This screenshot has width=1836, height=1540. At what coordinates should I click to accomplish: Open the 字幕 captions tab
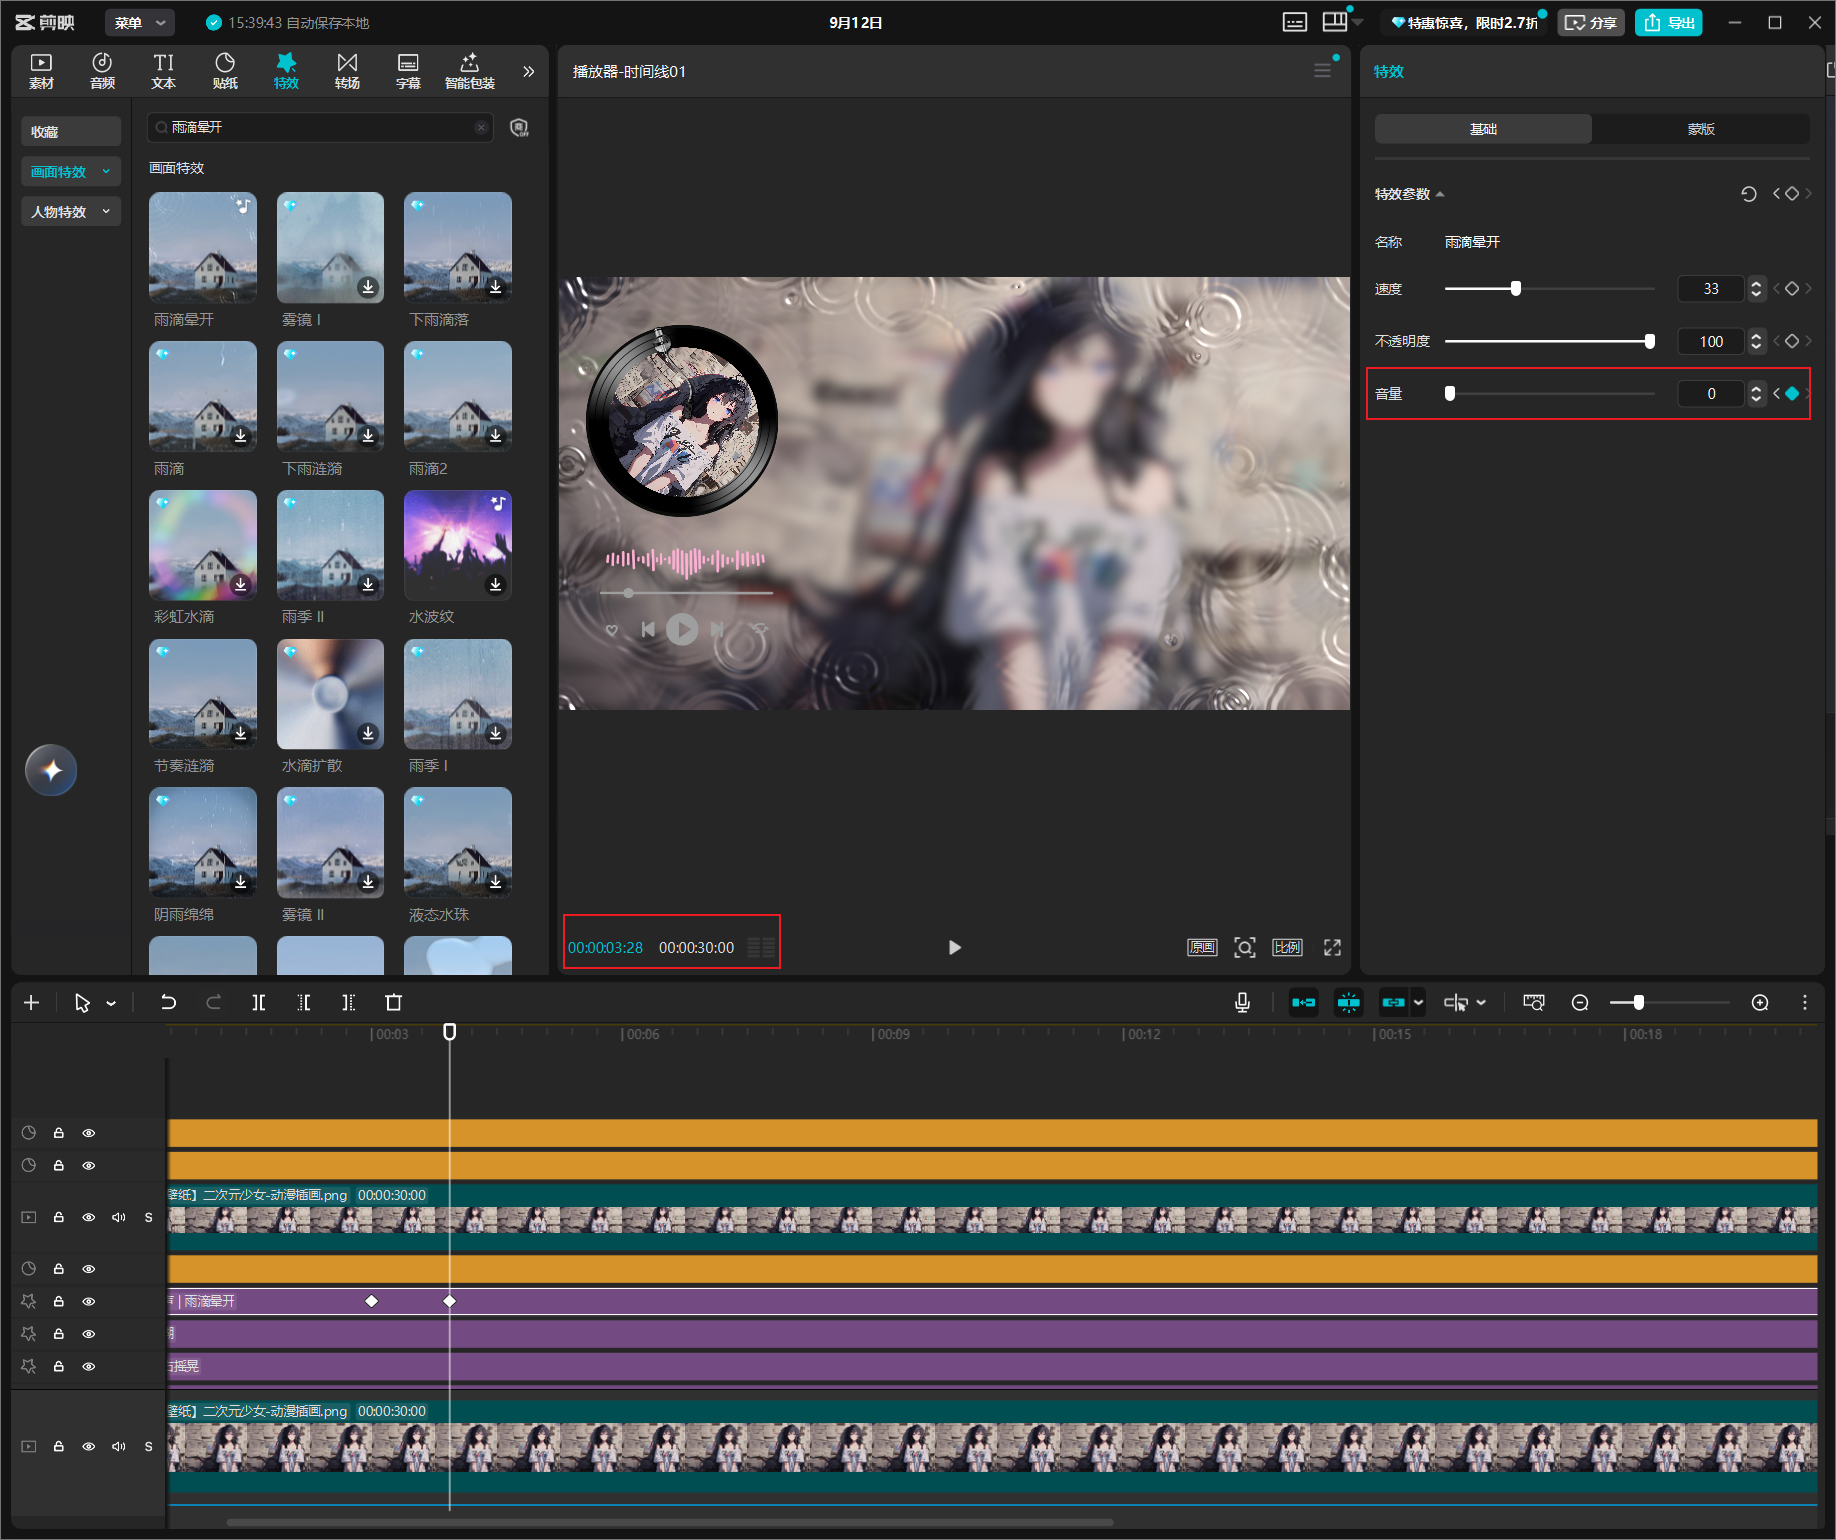pyautogui.click(x=408, y=71)
